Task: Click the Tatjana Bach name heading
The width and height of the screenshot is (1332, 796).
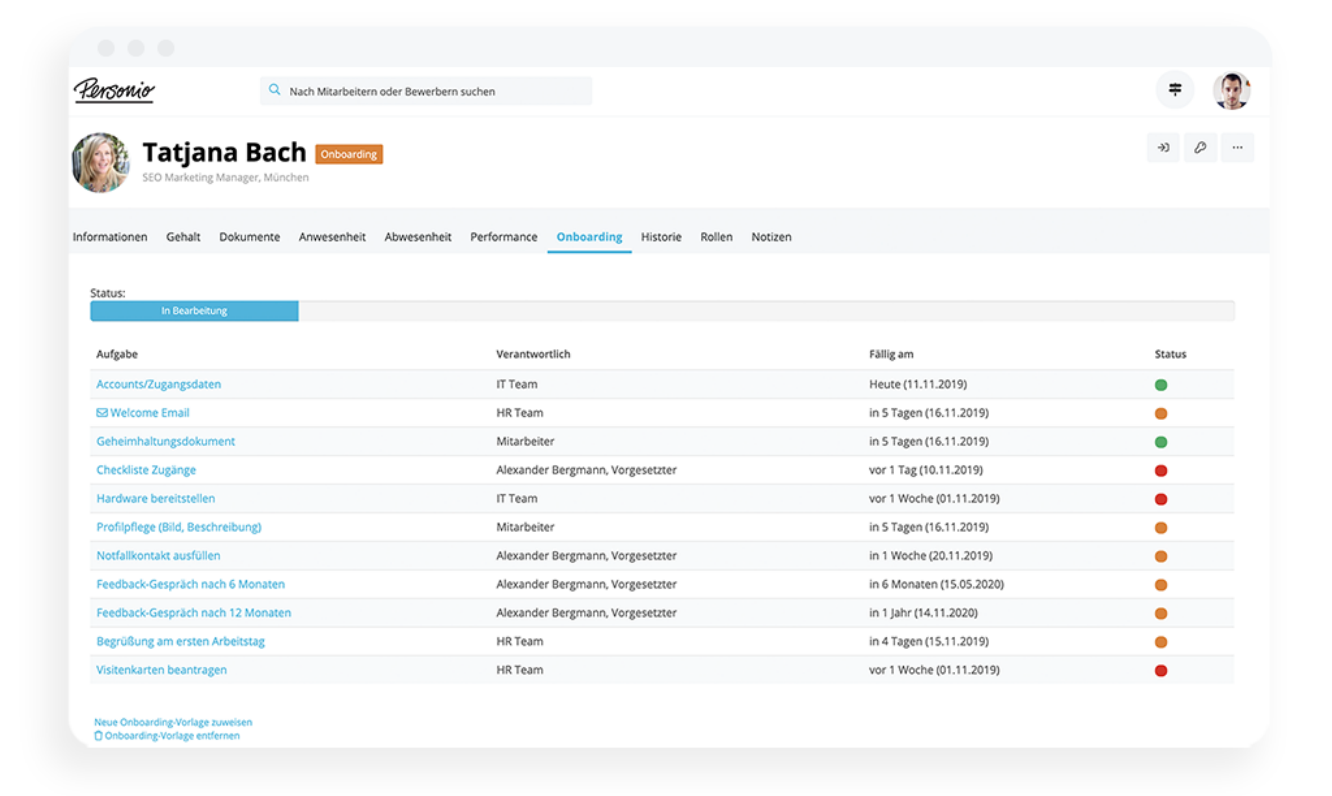Action: tap(224, 152)
